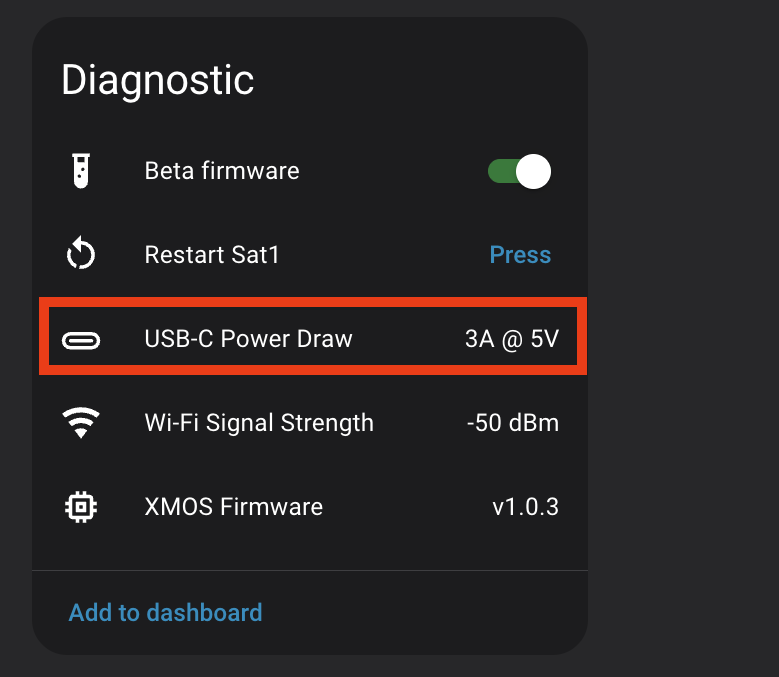Select the Beta firmware label
This screenshot has height=677, width=779.
(x=222, y=171)
